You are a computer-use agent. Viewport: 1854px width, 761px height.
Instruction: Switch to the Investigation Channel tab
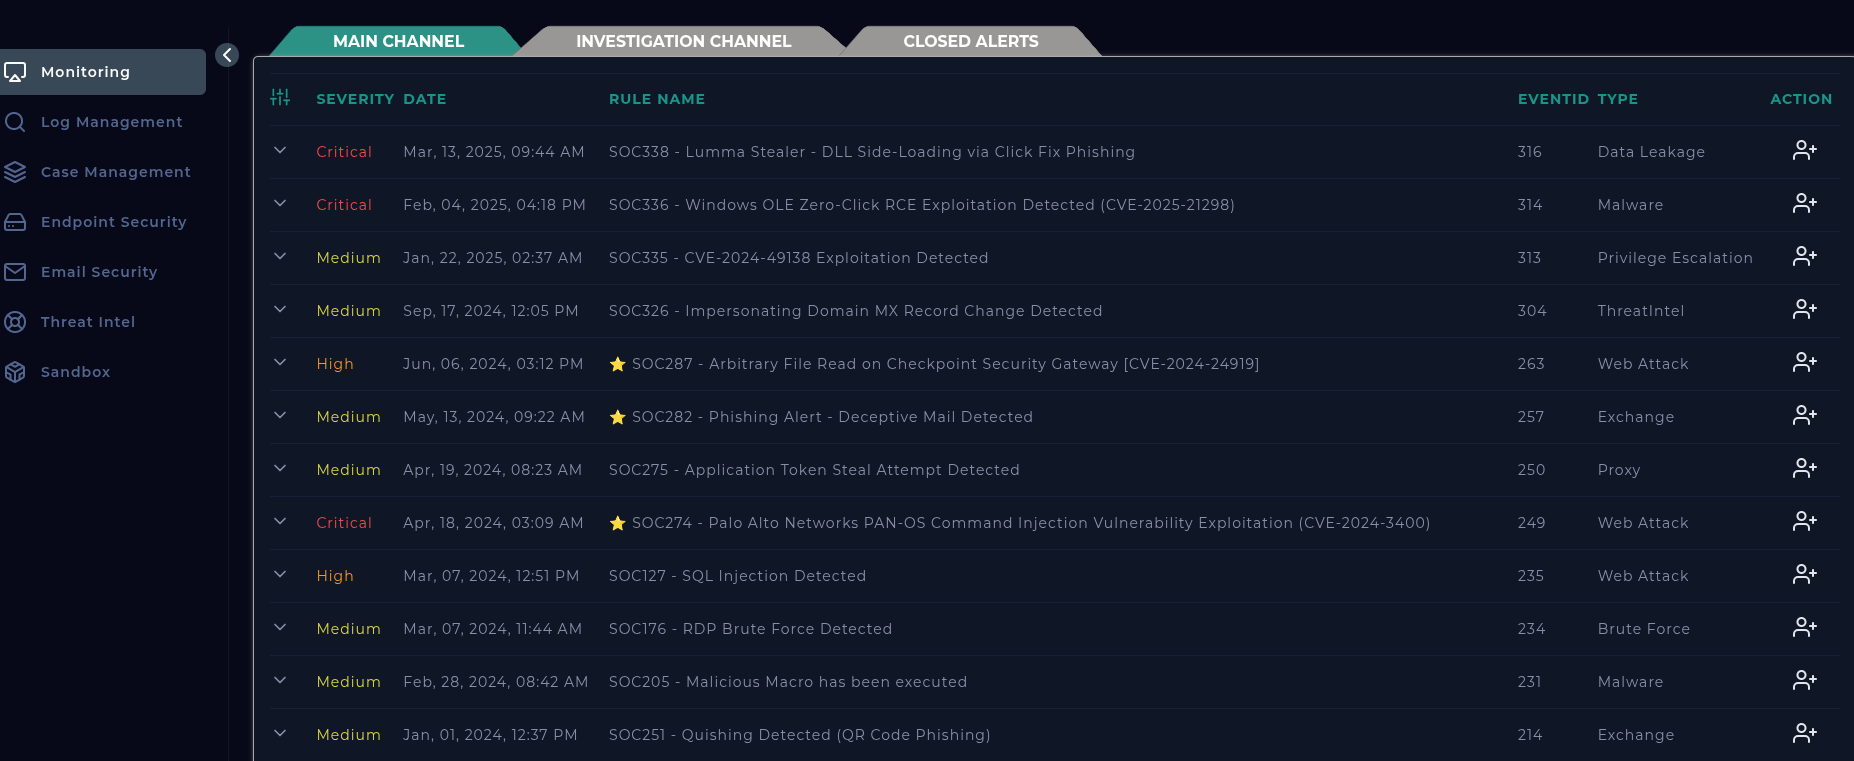683,41
